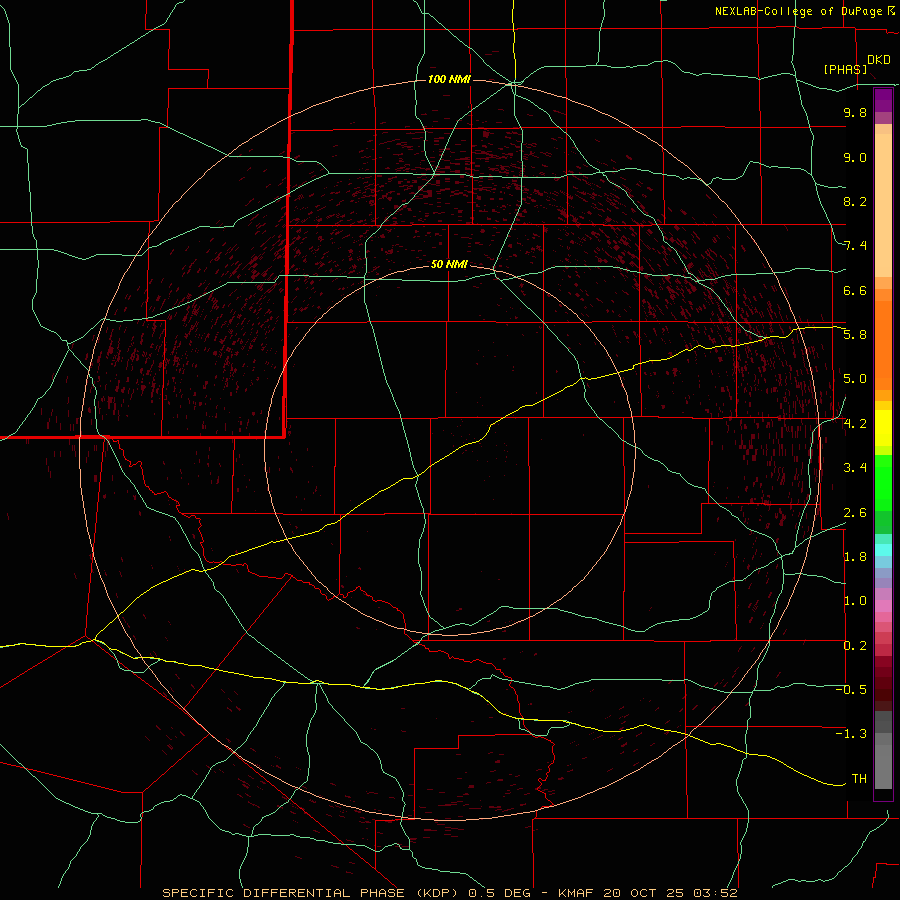Click the -1.3 scale value
The image size is (900, 900).
coord(851,734)
